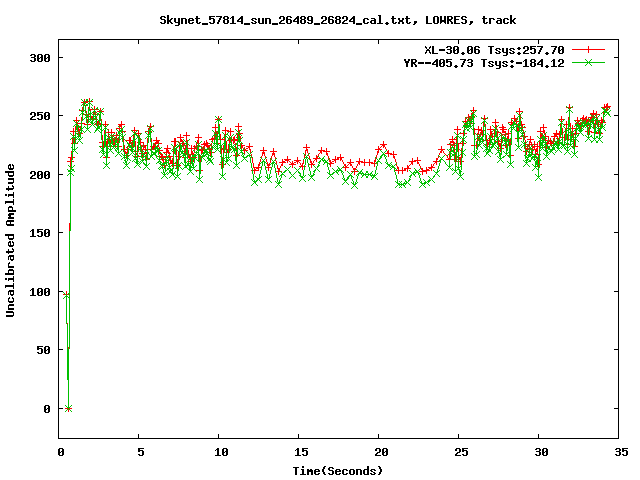Click the y-axis tick label 50

43,350
